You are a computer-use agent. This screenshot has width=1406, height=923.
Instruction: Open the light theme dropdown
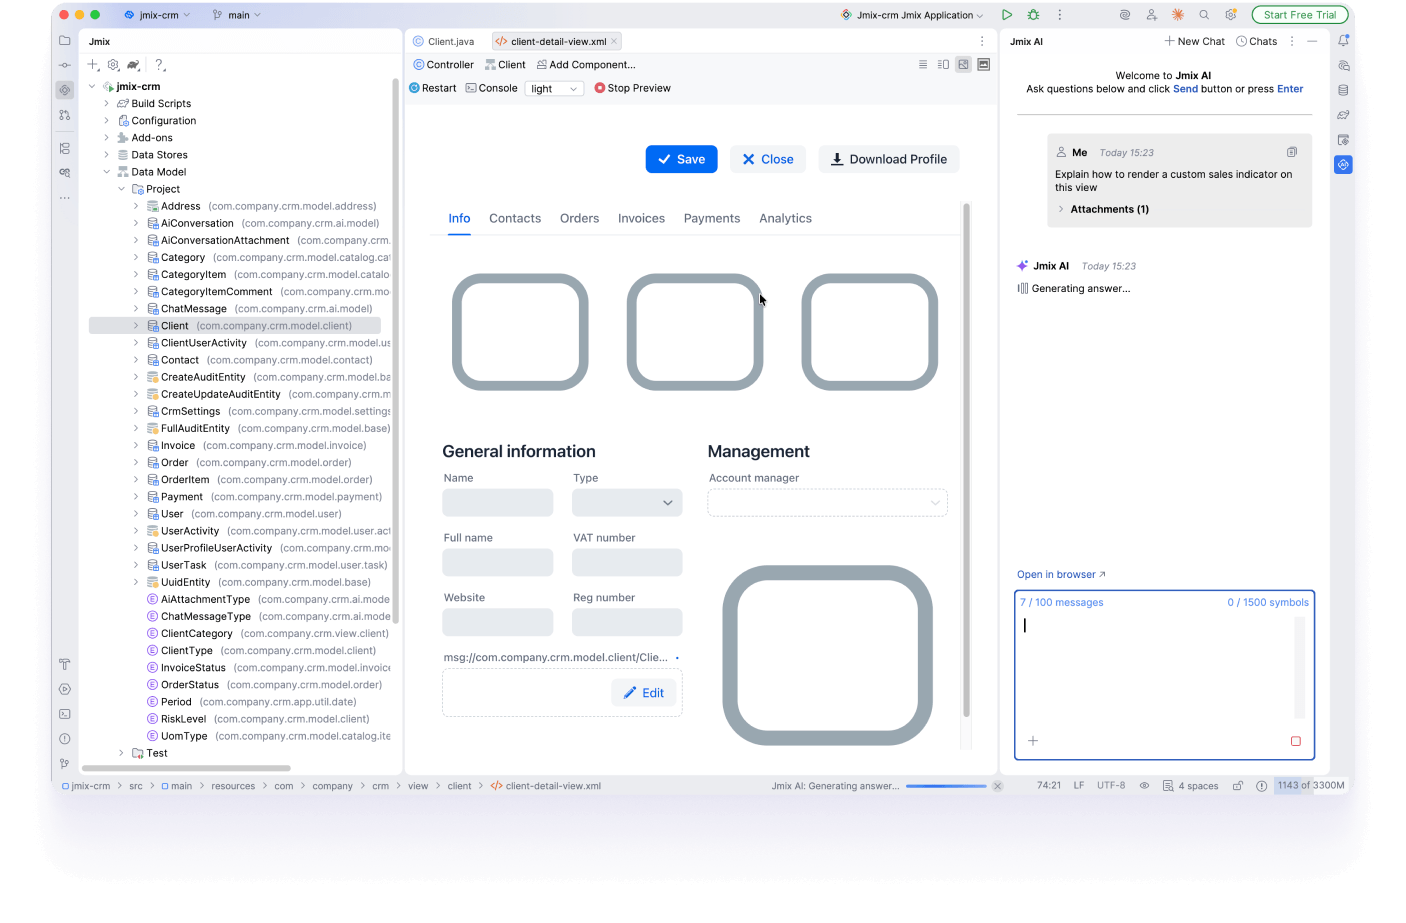[554, 89]
